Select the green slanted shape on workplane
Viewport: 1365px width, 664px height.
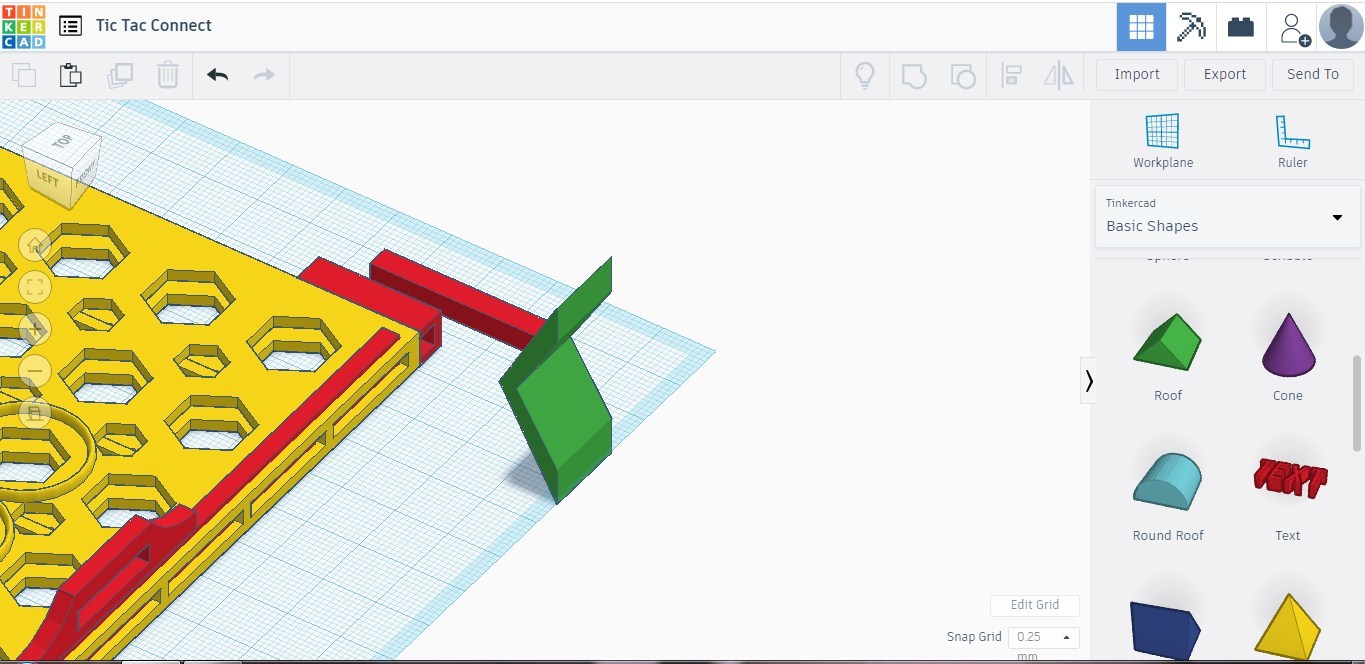pos(565,400)
